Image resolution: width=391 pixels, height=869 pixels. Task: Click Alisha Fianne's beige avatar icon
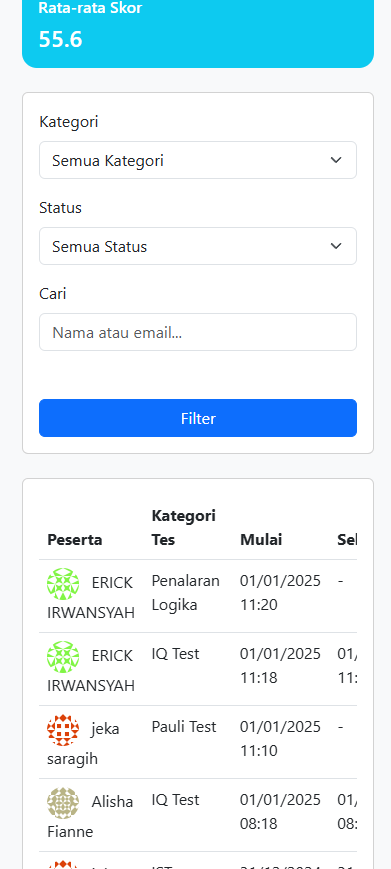pos(63,803)
